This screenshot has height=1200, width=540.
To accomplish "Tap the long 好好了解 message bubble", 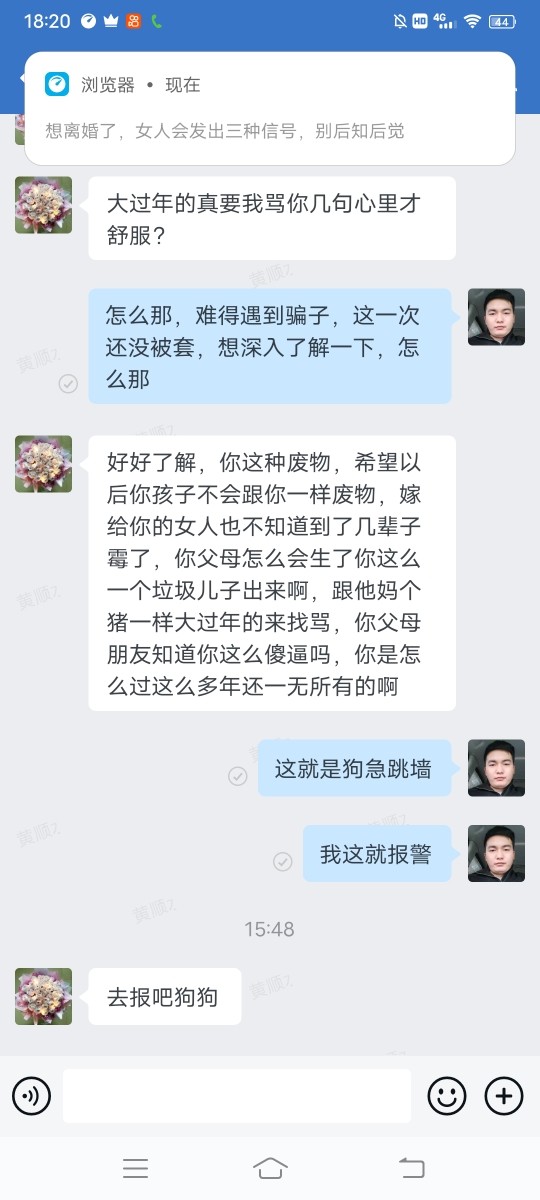I will (x=272, y=573).
